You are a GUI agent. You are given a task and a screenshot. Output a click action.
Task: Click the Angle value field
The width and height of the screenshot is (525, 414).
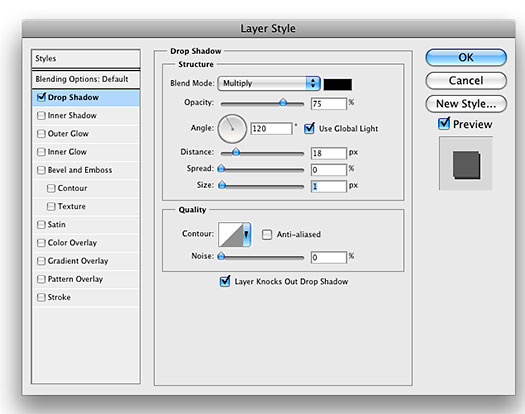tap(272, 129)
